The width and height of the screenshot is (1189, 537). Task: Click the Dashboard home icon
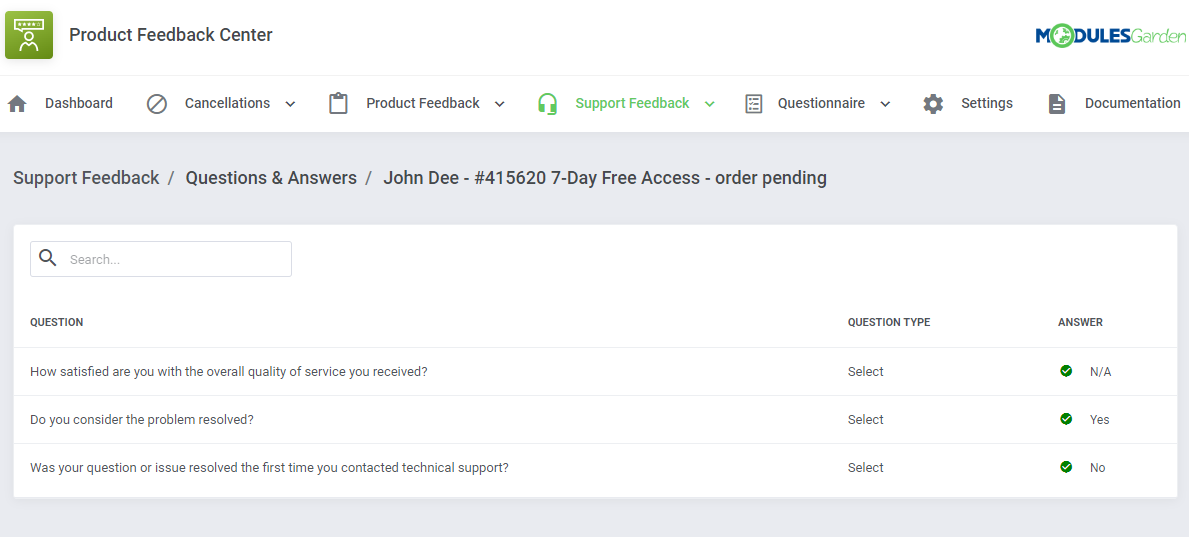pos(17,104)
